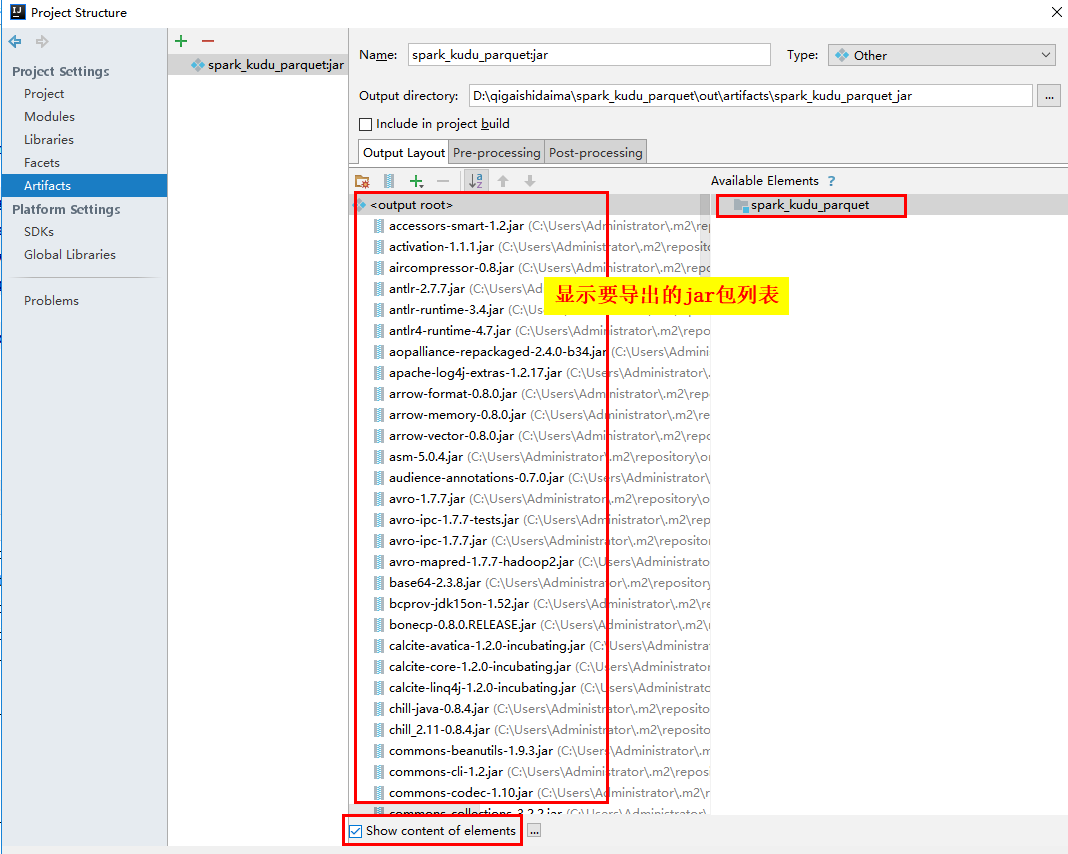Screen dimensions: 1068x854
Task: Select arrow-memory-0.8.0.jar entry
Action: click(457, 415)
